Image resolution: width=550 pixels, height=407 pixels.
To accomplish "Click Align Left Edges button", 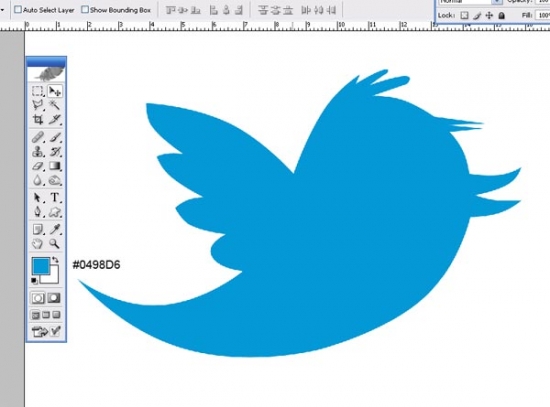I will coord(213,11).
